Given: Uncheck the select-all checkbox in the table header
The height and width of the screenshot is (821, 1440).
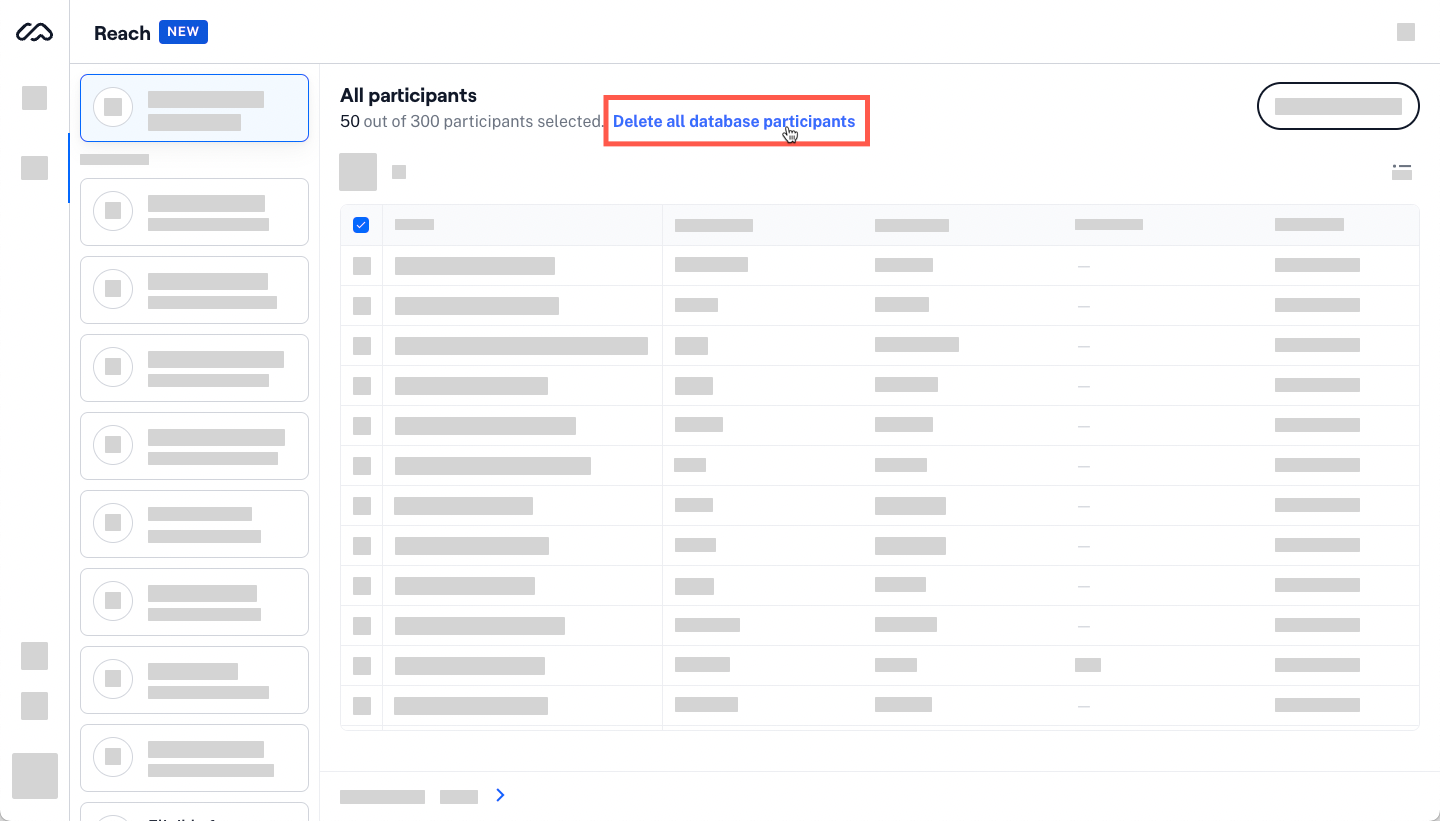Looking at the screenshot, I should 361,225.
